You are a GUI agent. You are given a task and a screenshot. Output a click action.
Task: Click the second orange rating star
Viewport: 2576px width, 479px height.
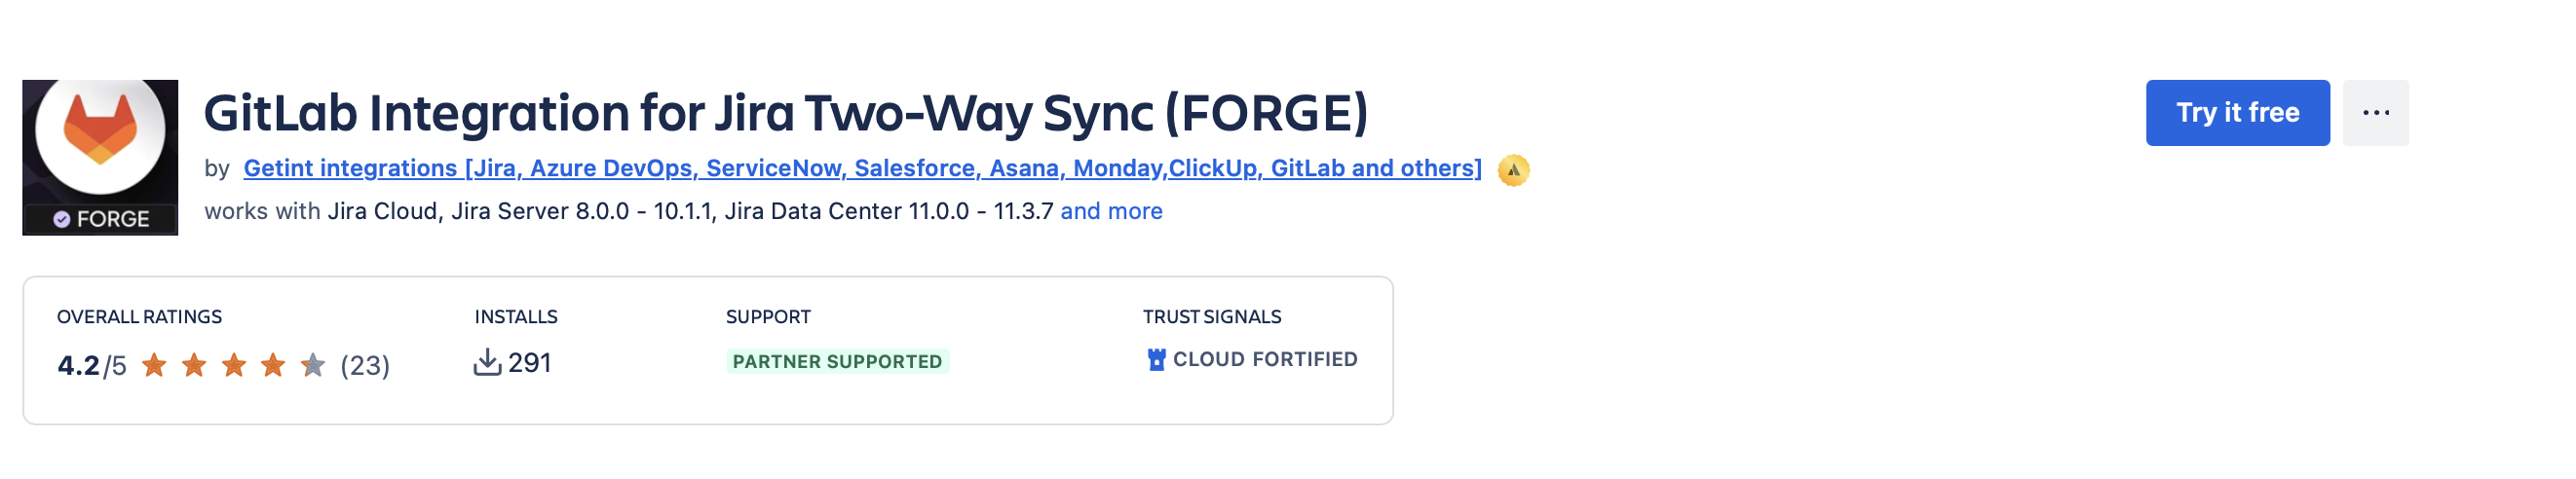point(194,365)
